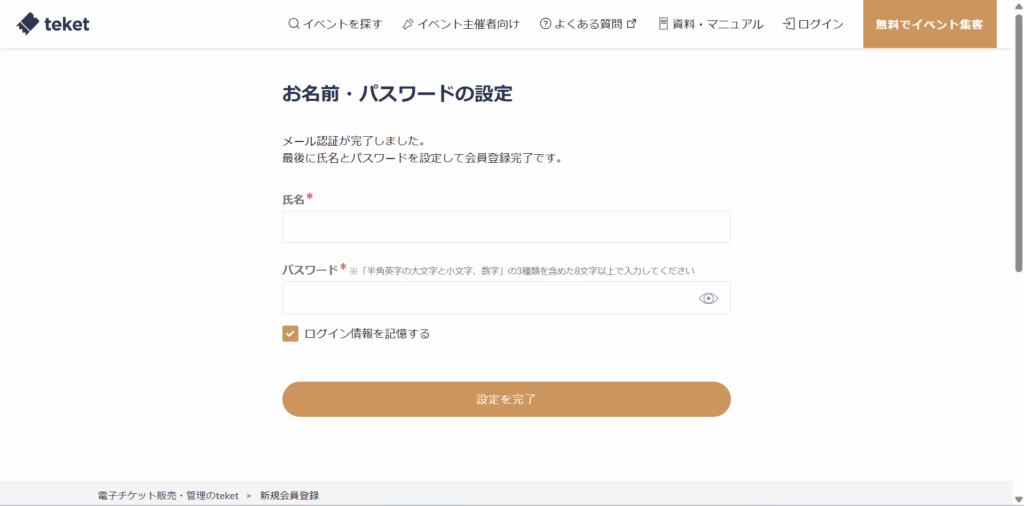Click the external link icon after よくある質問
The width and height of the screenshot is (1024, 506).
[x=631, y=24]
